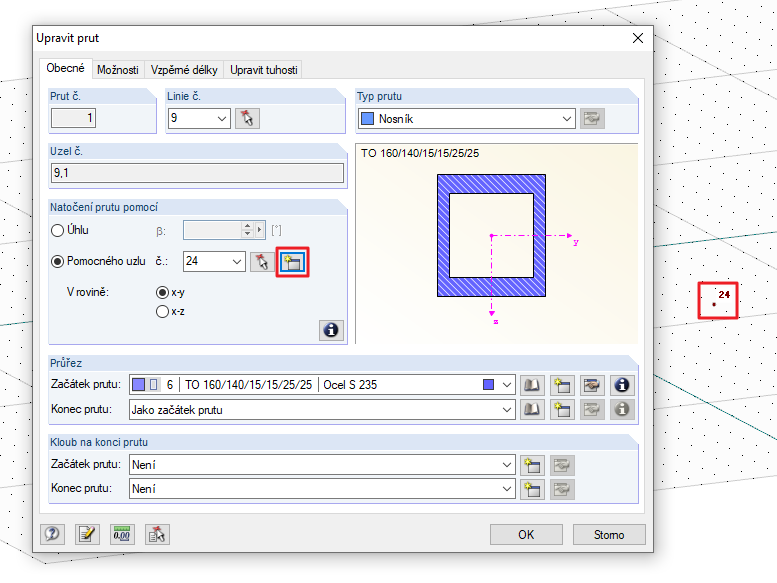Open Začátek prutu cross-section dropdown
The height and width of the screenshot is (583, 777).
point(506,385)
